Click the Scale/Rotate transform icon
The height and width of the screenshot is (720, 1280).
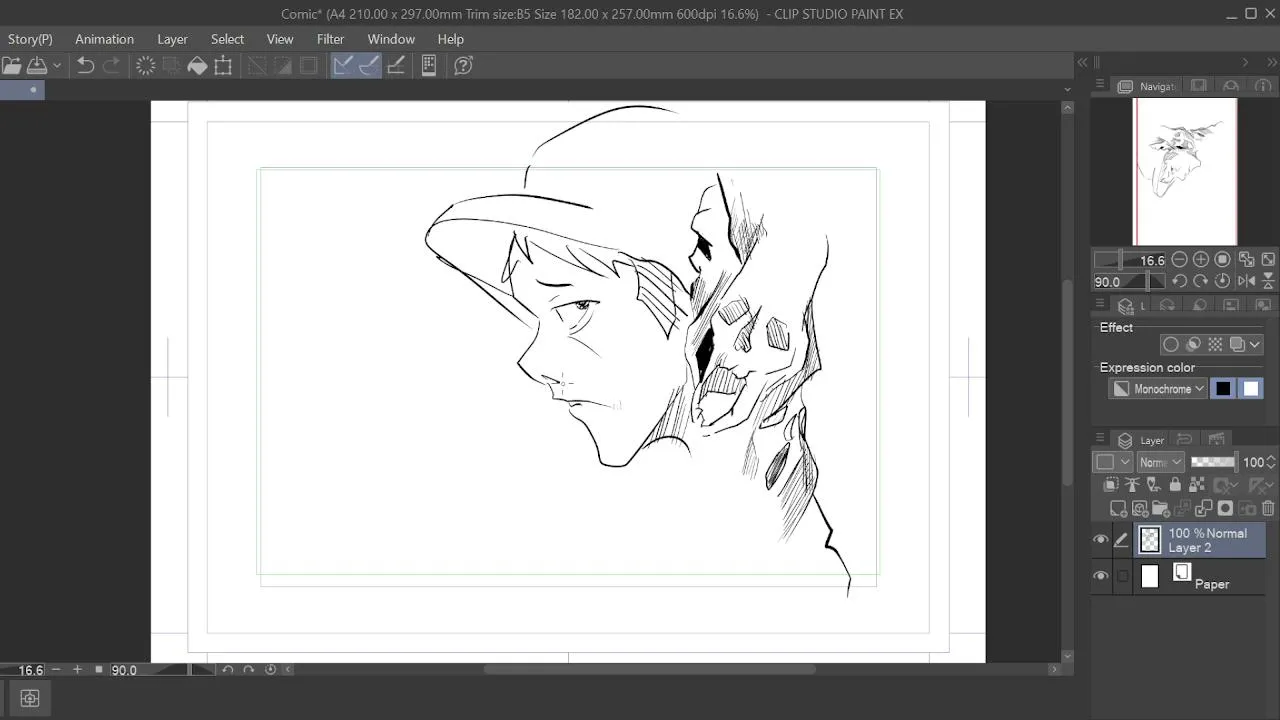pos(223,66)
